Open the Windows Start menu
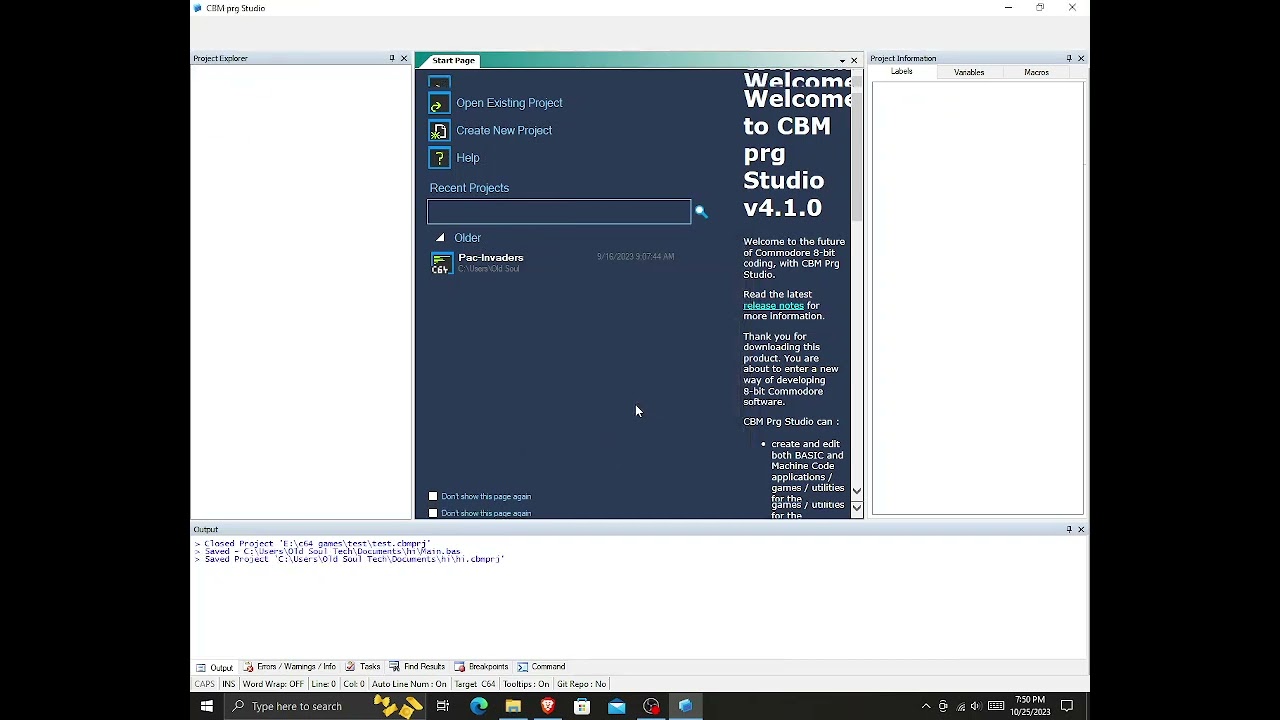 click(207, 706)
